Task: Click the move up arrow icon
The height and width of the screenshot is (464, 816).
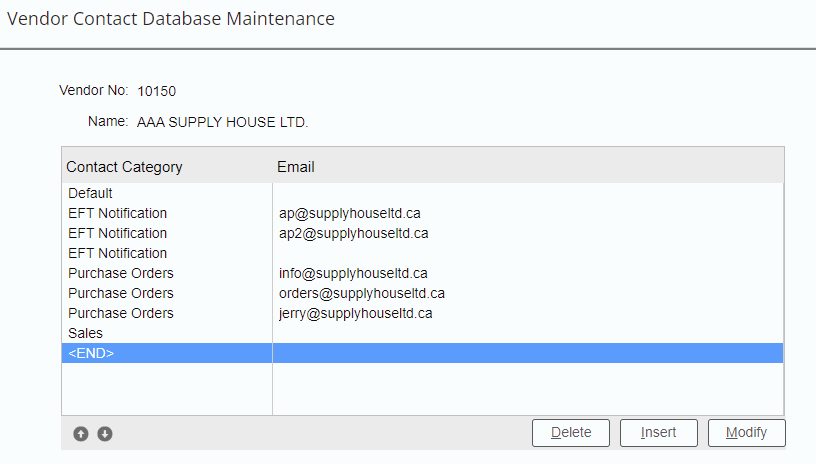Action: click(x=81, y=434)
